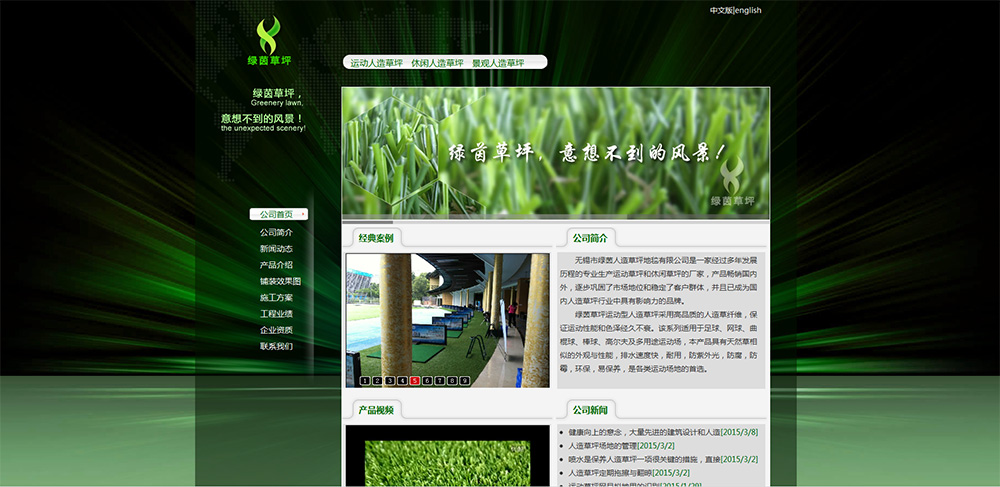Click the 无锡市绿茵人造草坪 company intro paragraph

pyautogui.click(x=659, y=280)
